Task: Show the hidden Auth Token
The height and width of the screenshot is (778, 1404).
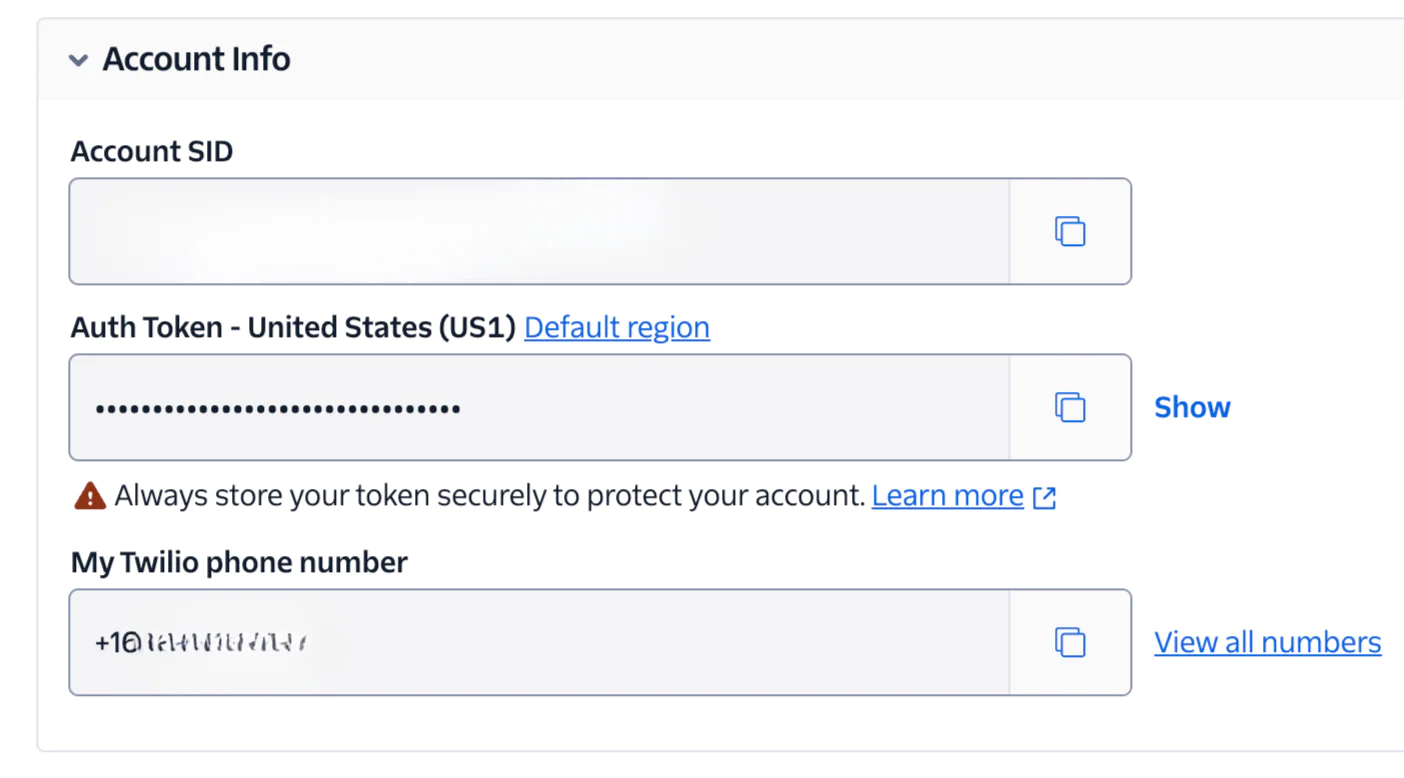Action: (1191, 407)
